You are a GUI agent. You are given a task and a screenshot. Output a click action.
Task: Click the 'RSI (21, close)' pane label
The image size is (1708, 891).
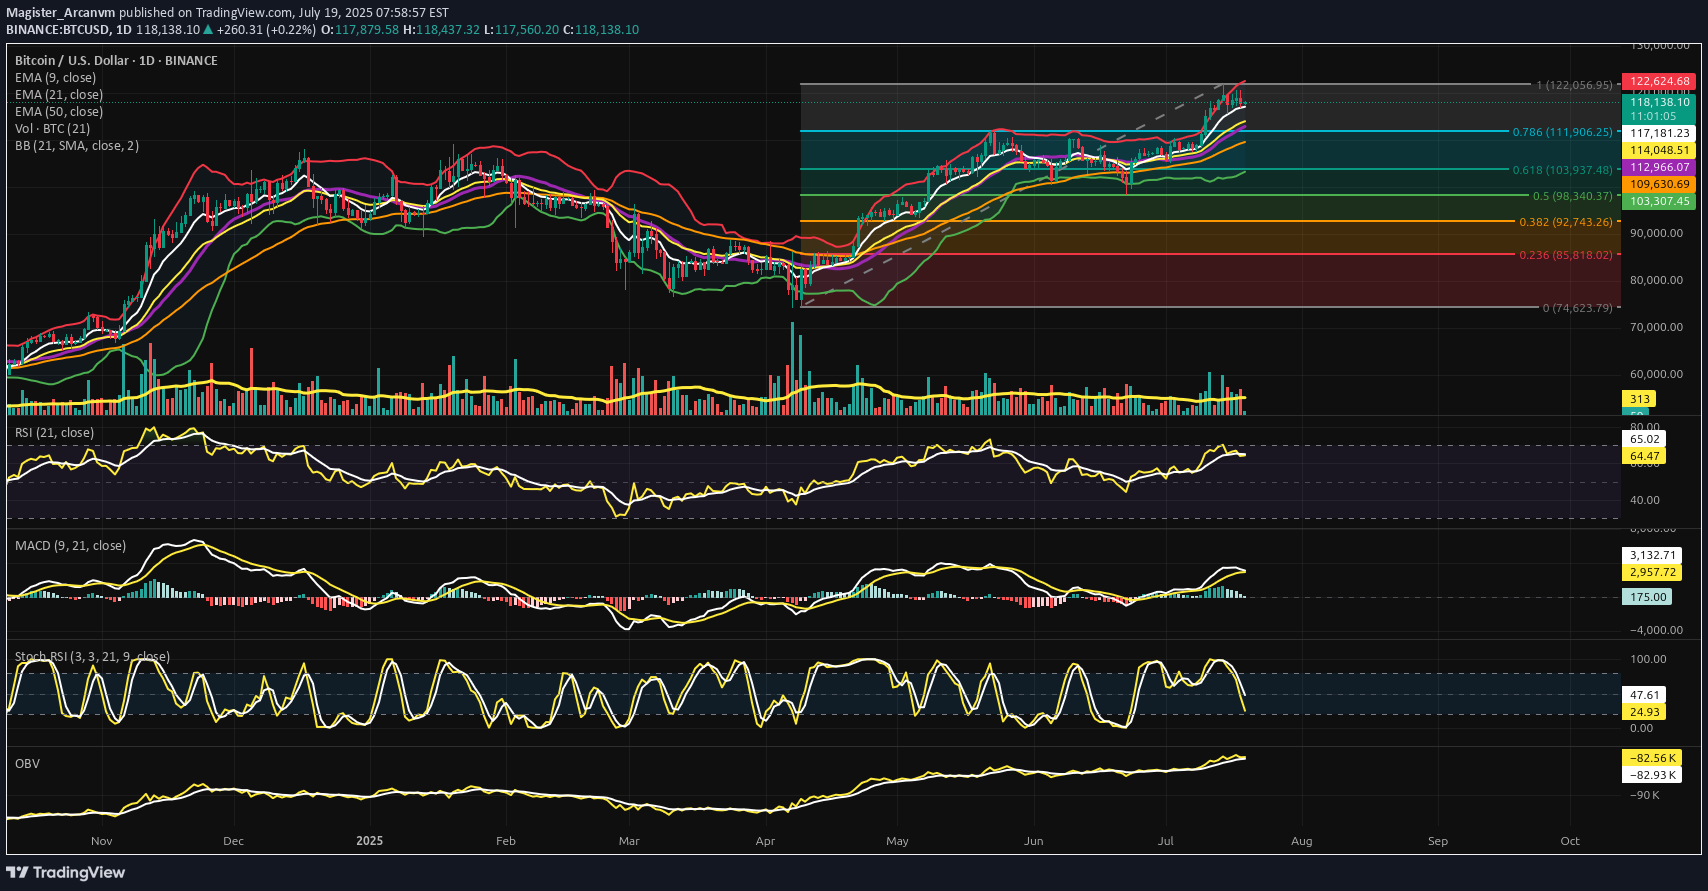tap(54, 433)
